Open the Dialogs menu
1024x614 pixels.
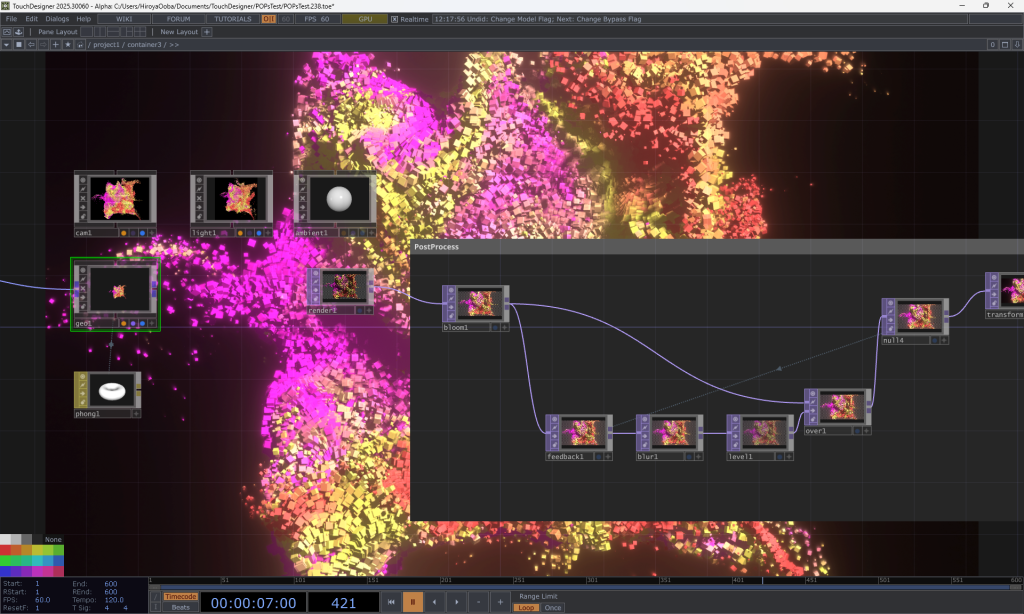click(57, 19)
